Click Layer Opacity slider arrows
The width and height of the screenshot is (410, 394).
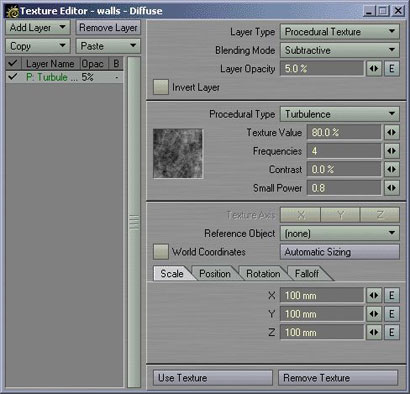tap(374, 69)
